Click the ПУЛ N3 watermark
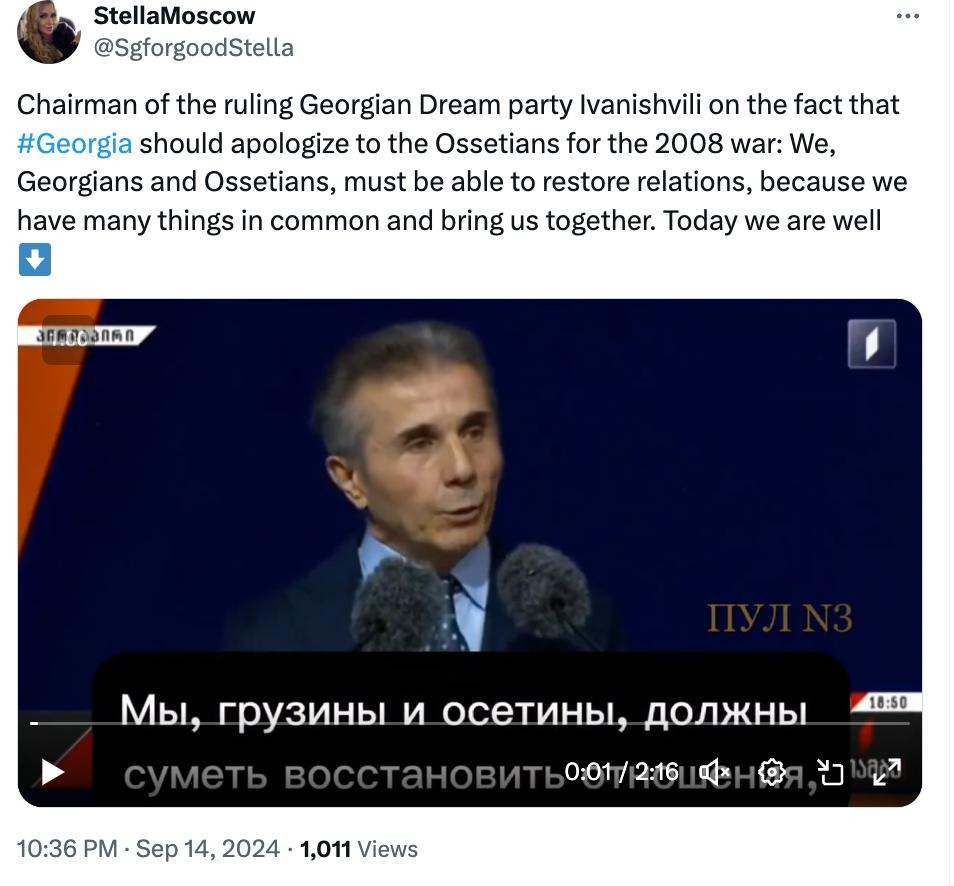Screen dimensions: 954x886 point(779,618)
